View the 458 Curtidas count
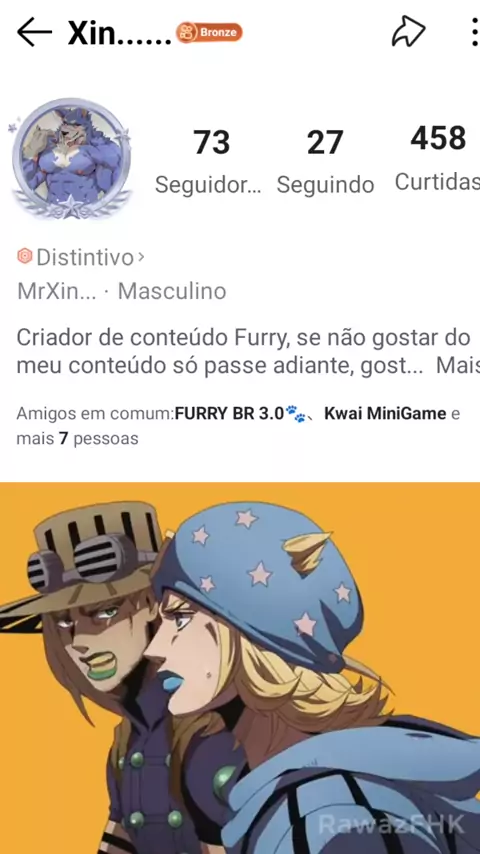Screen dimensions: 480x854 tap(438, 160)
